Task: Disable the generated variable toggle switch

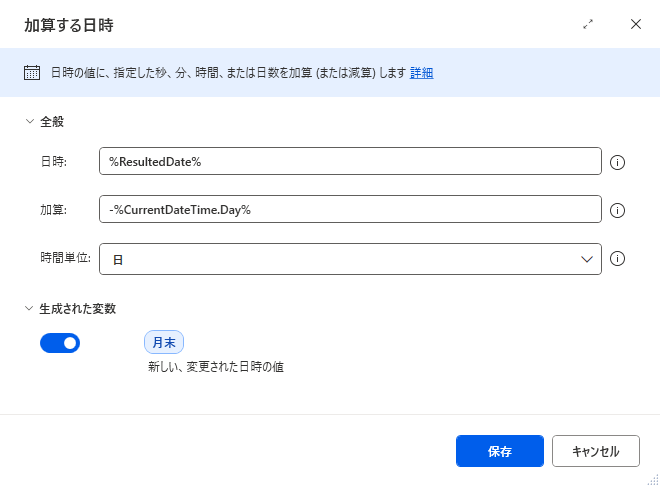Action: (60, 343)
